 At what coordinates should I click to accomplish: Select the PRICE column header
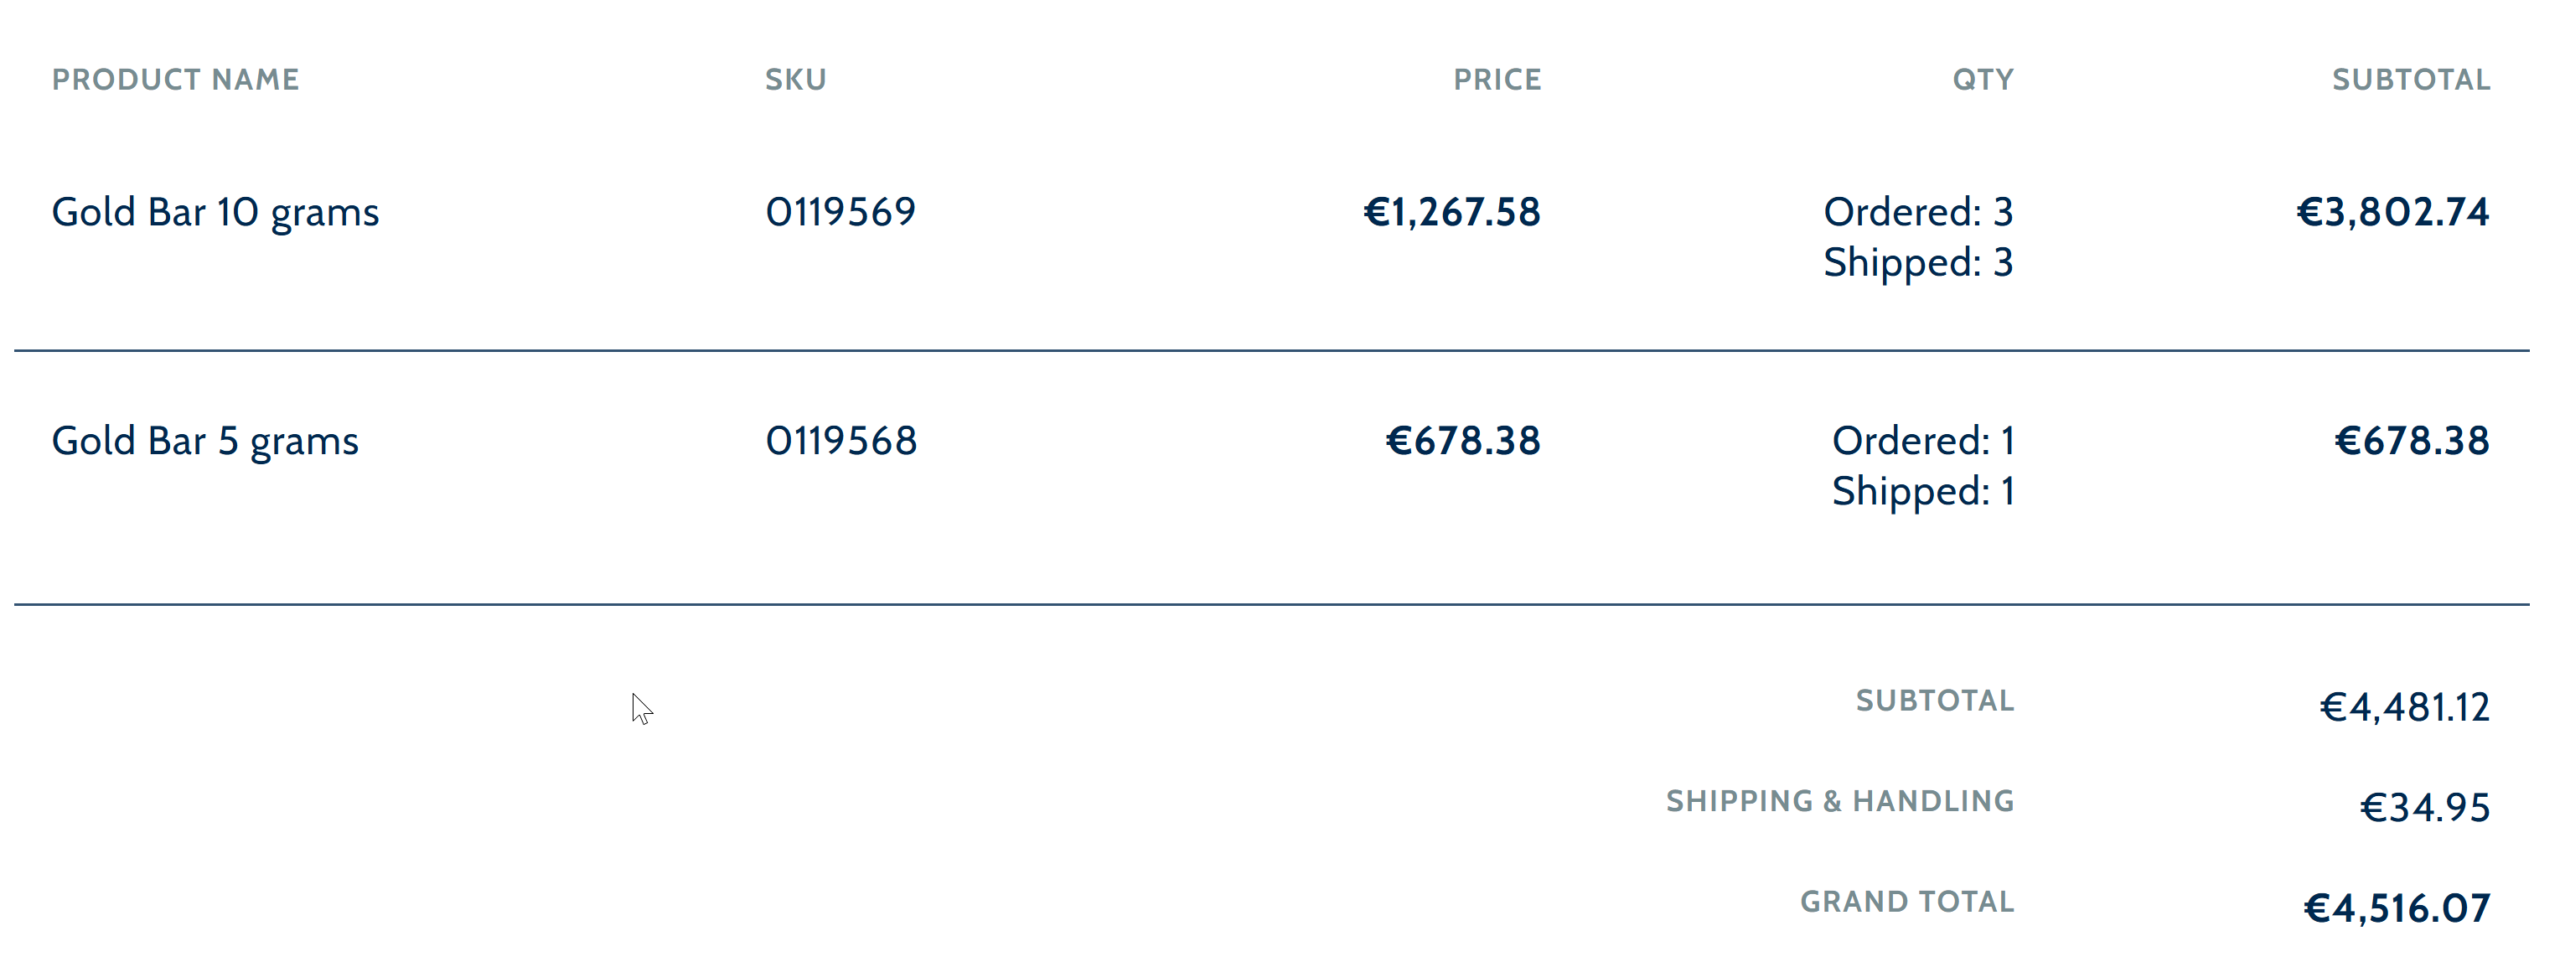(x=1496, y=80)
